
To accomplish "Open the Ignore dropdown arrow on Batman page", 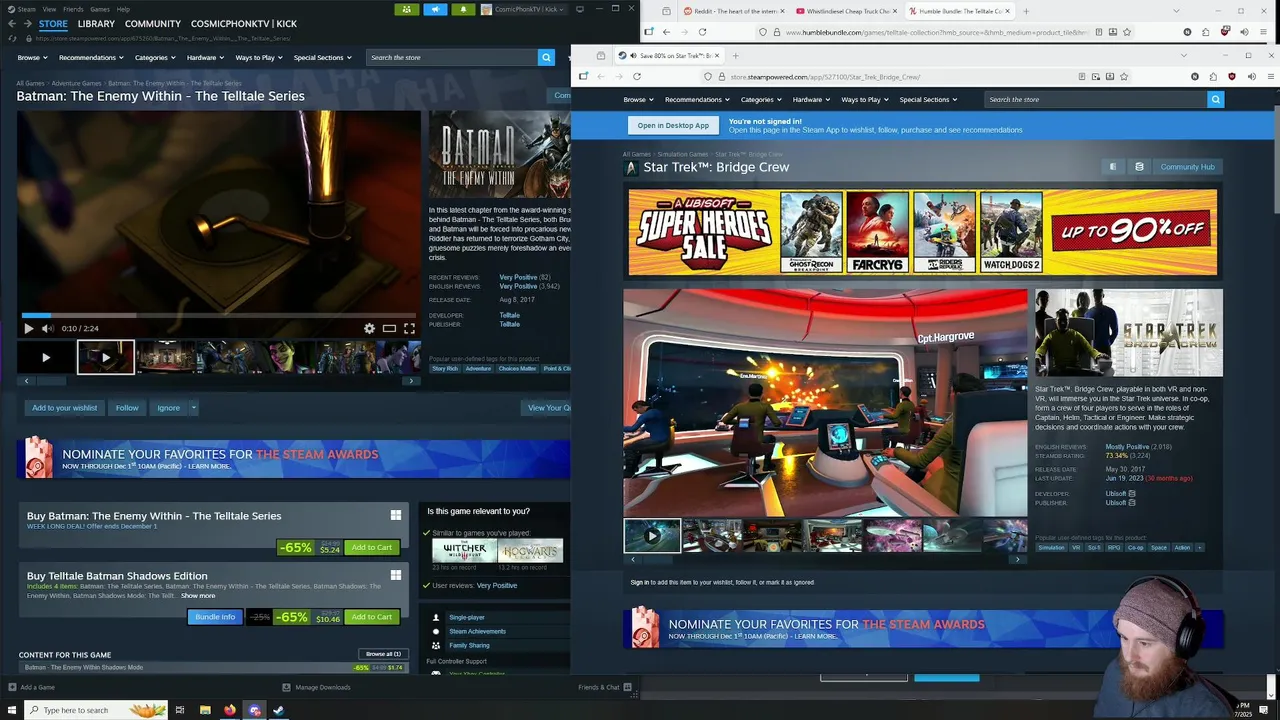I will pyautogui.click(x=193, y=407).
